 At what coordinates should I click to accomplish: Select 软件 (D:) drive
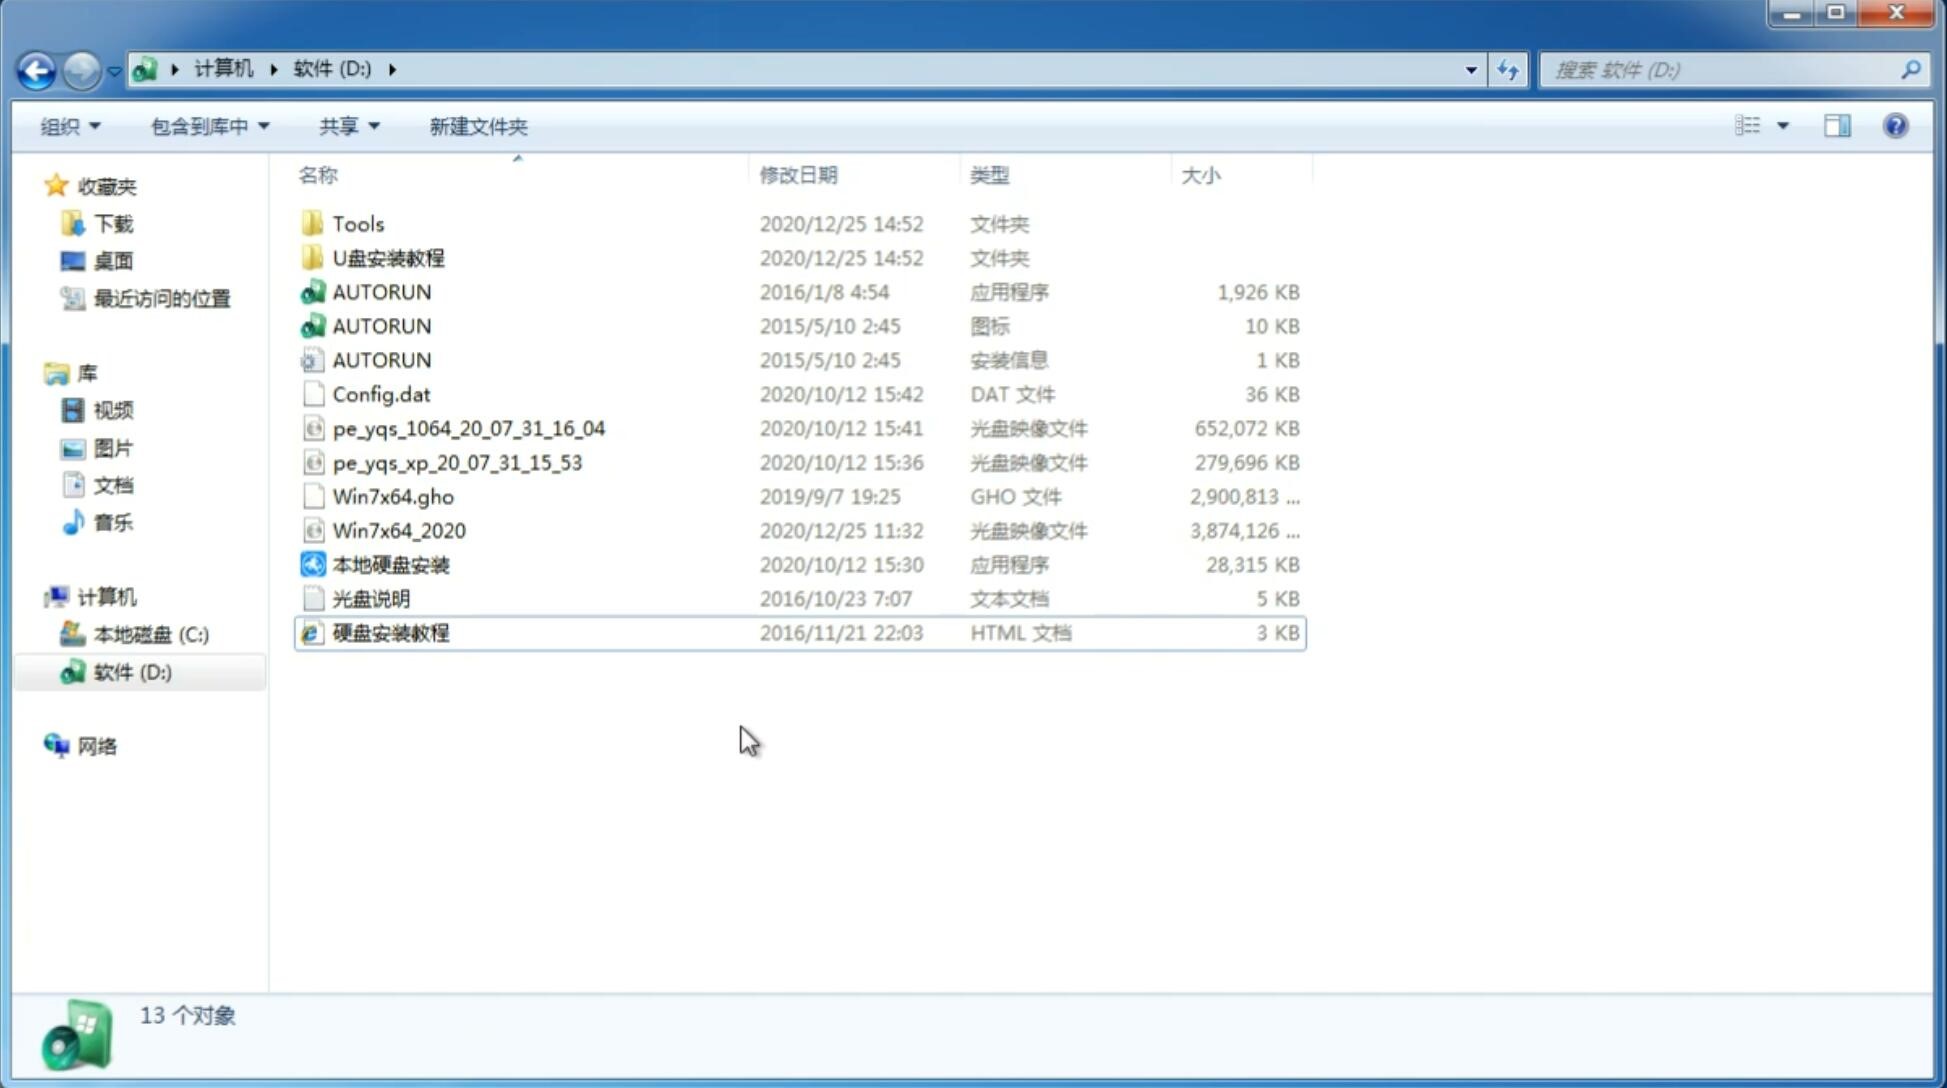131,671
